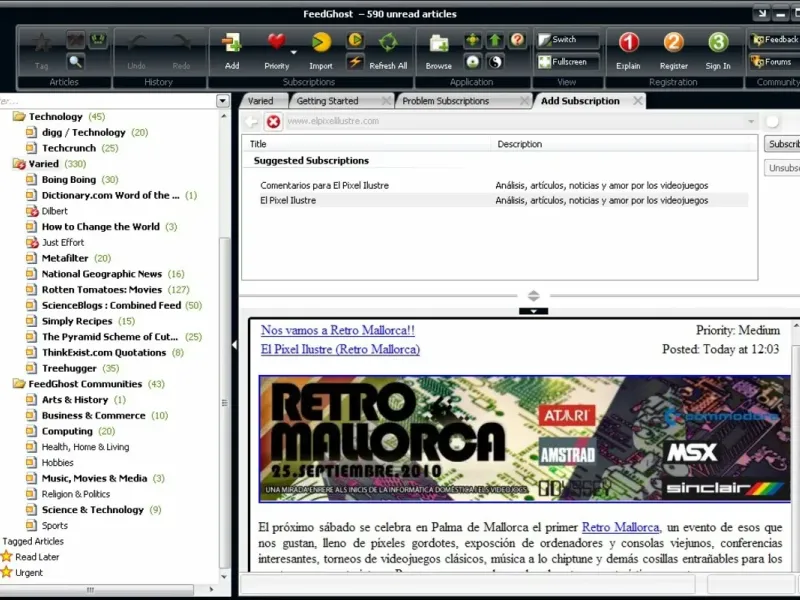The image size is (800, 600).
Task: Select the Rotten Tomatoes: Movies feed
Action: (x=101, y=290)
